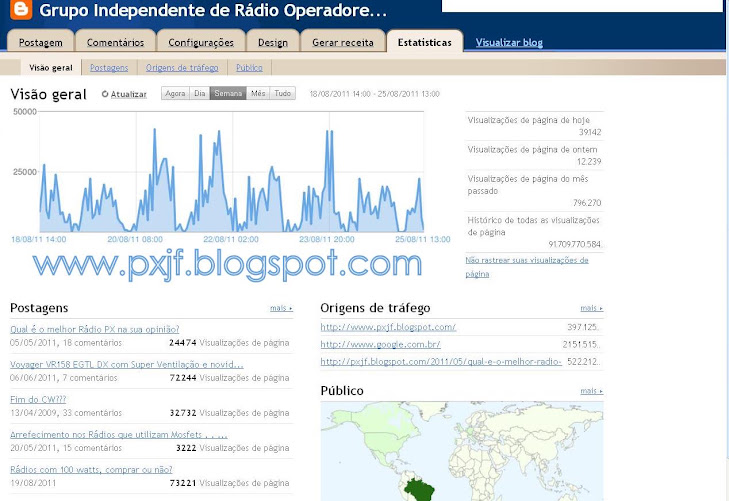Click the Visualizar blog link

pos(509,42)
